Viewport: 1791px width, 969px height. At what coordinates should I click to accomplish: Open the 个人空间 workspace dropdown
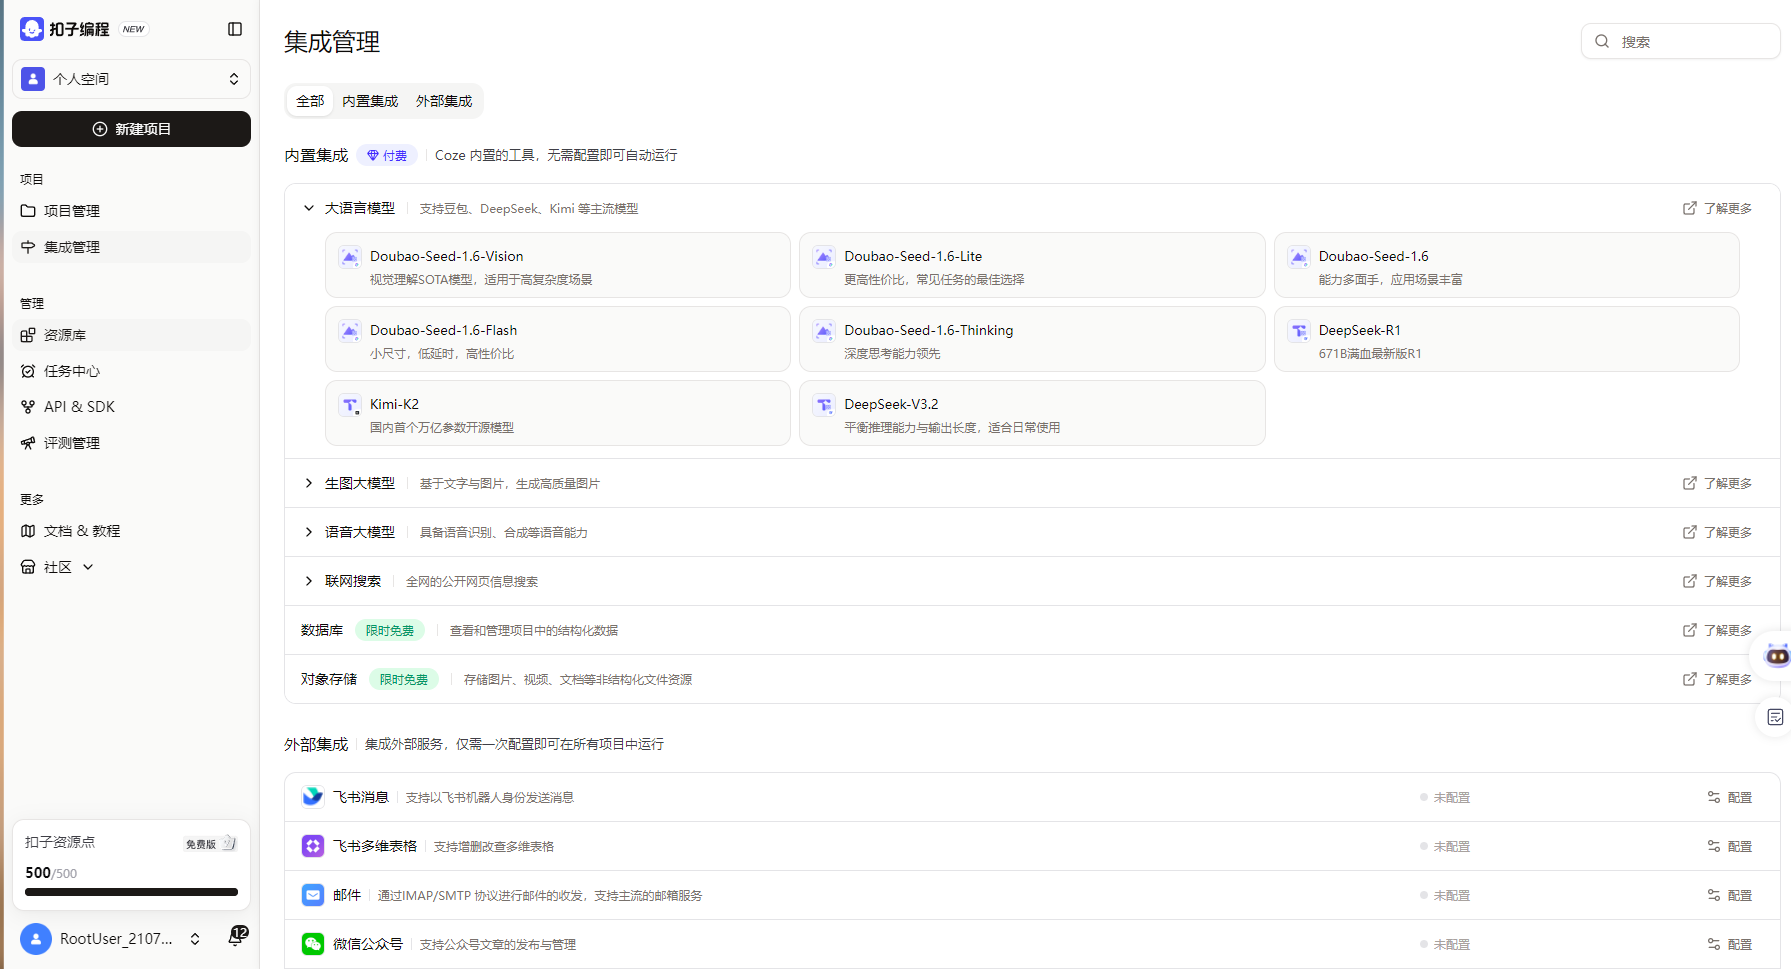(x=131, y=79)
